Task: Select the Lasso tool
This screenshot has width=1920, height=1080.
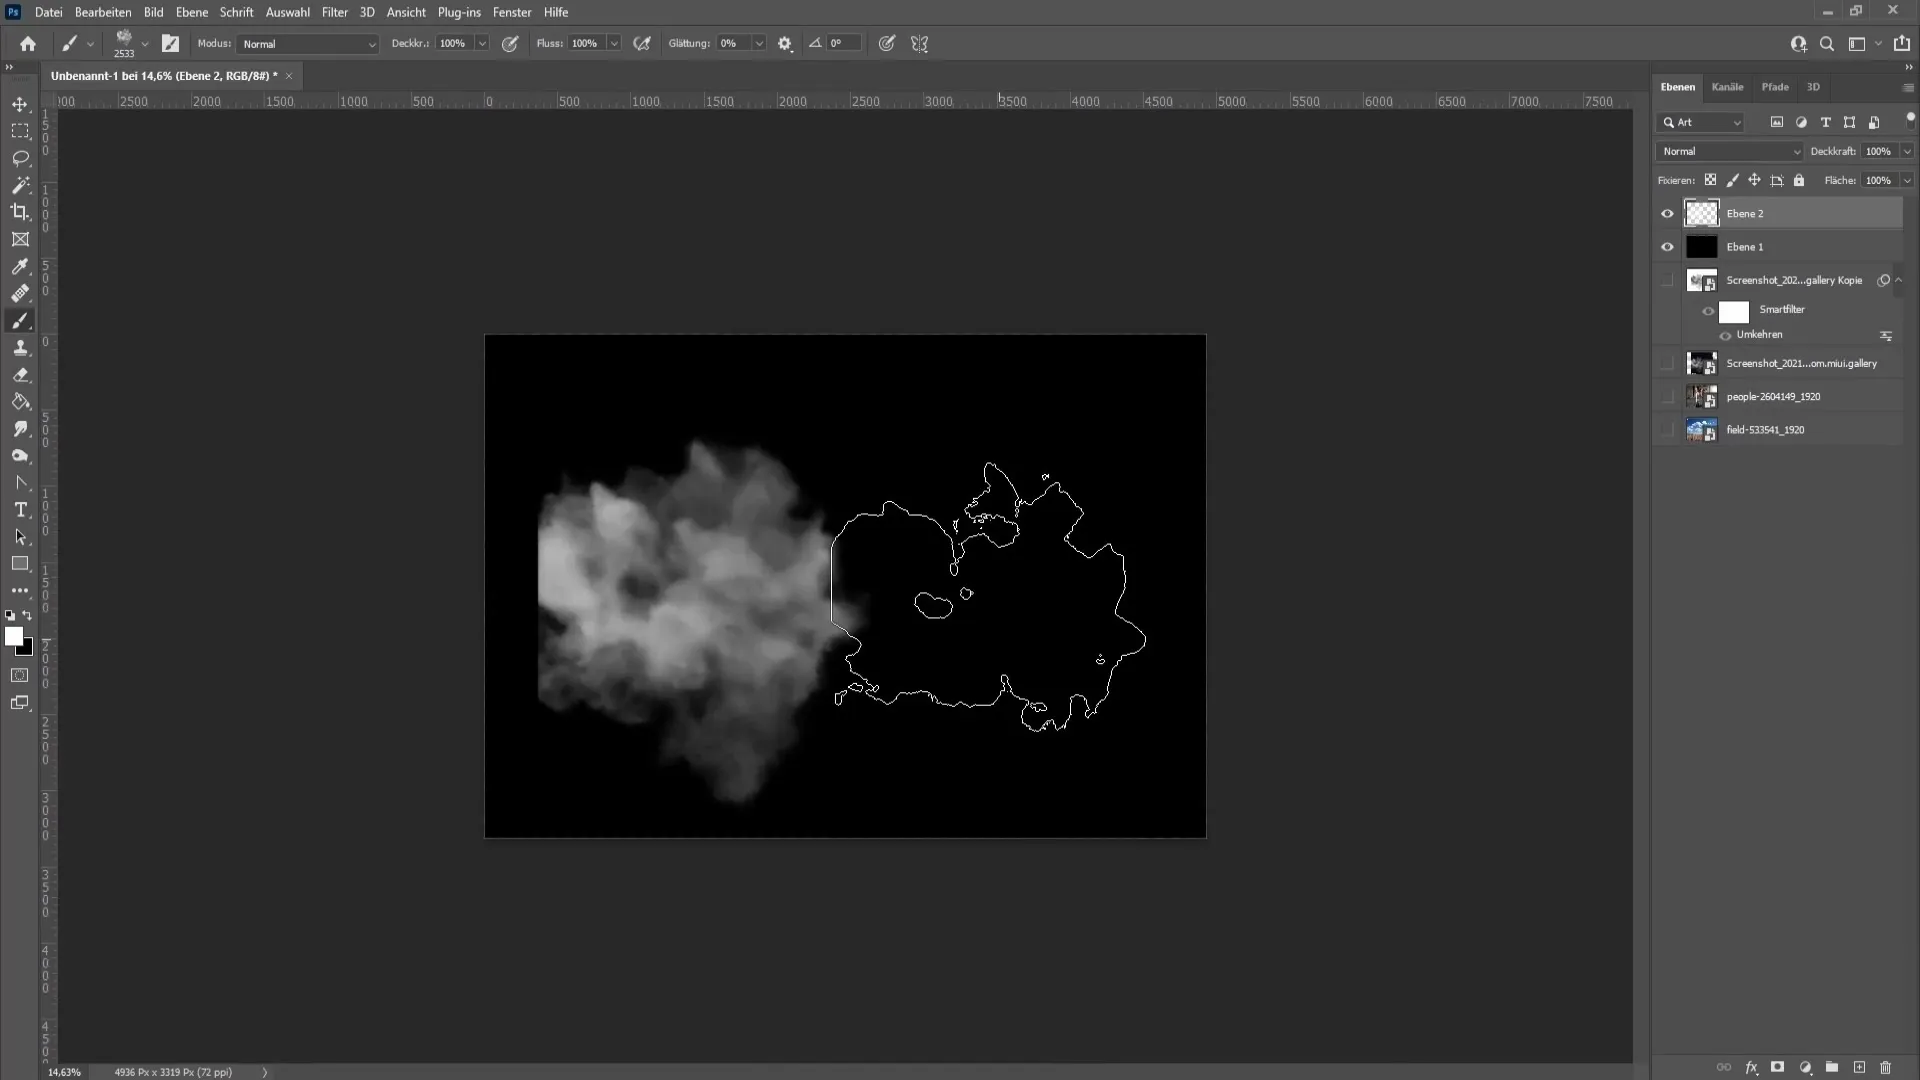Action: click(x=20, y=157)
